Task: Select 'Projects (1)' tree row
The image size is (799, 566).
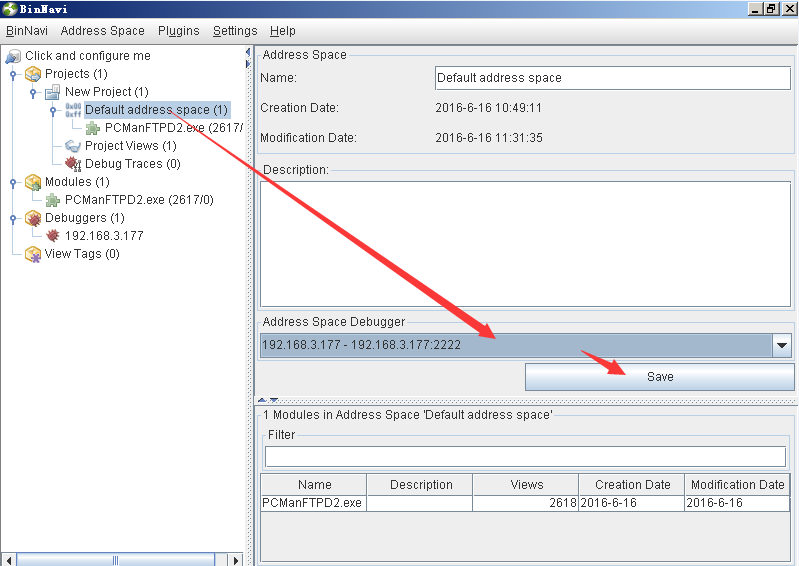Action: [76, 74]
